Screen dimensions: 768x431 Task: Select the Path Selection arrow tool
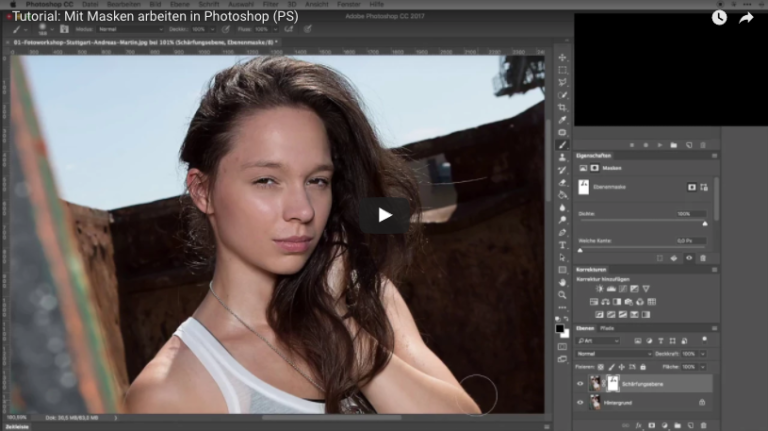point(562,257)
